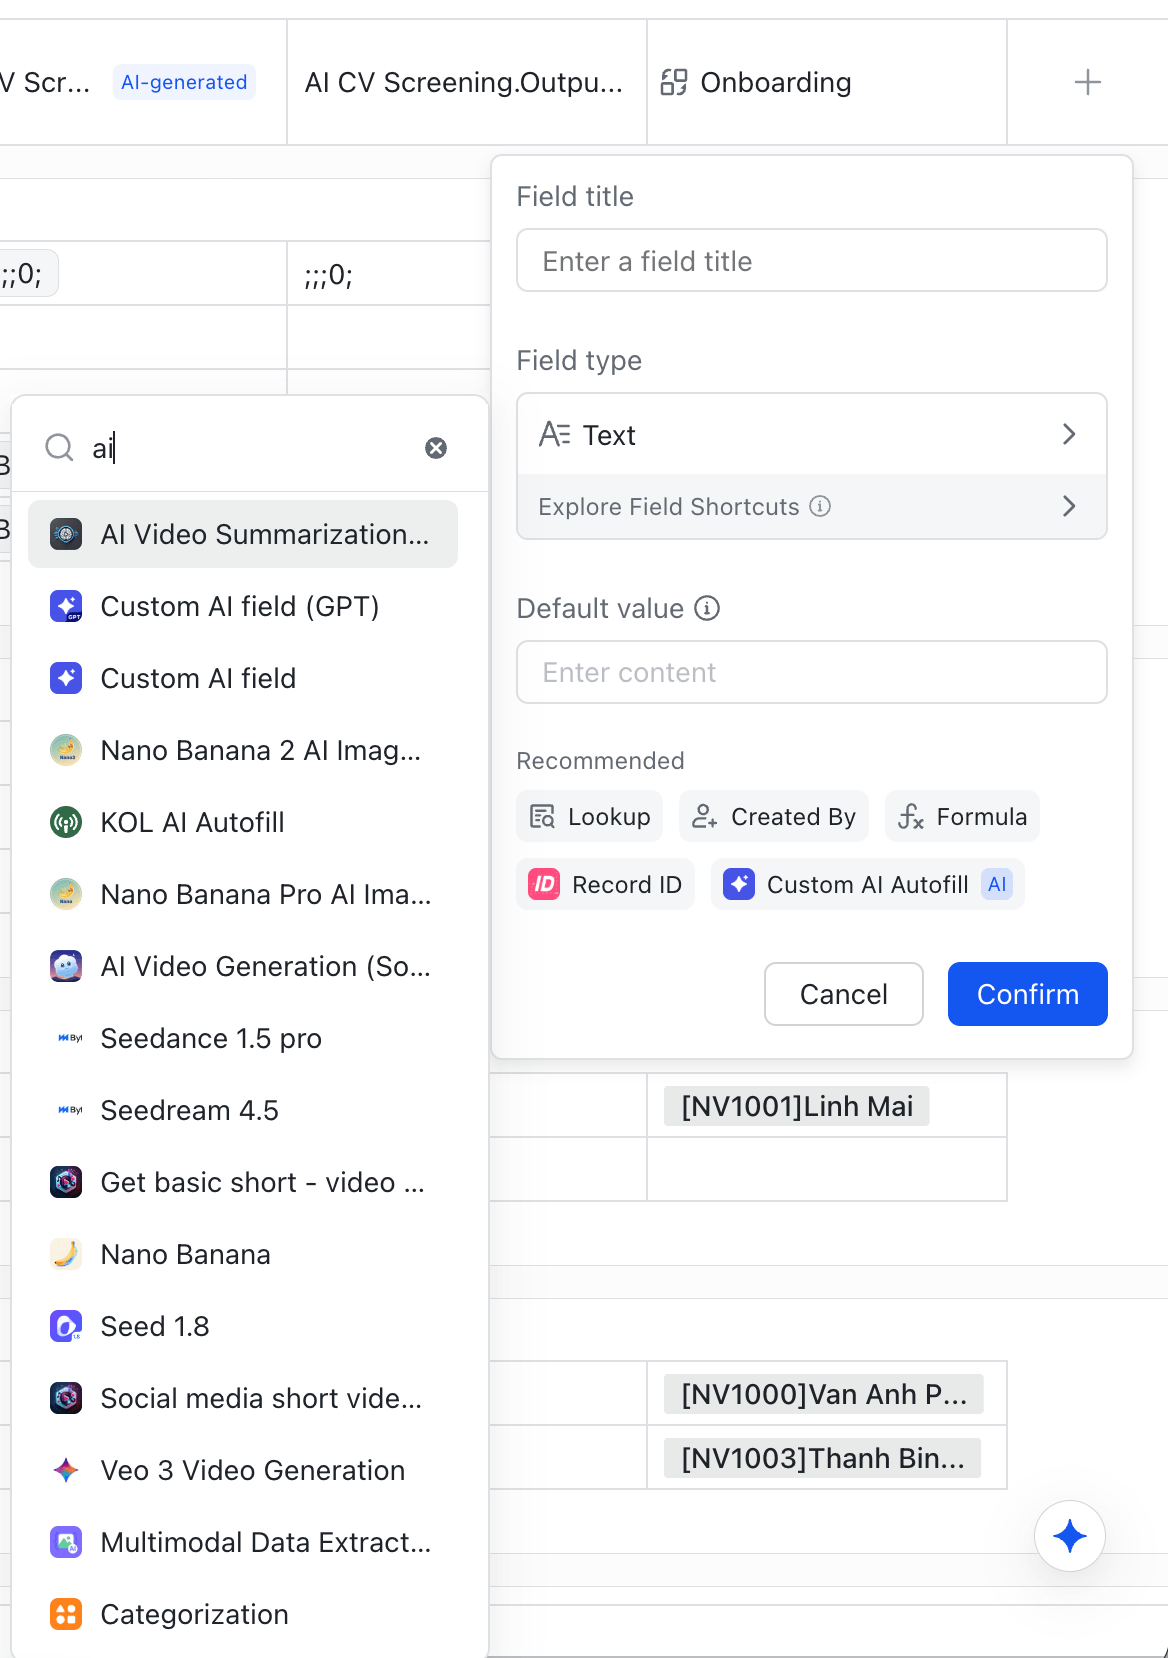Select Seedream 4.5 from the list
This screenshot has height=1658, width=1168.
coord(243,1110)
